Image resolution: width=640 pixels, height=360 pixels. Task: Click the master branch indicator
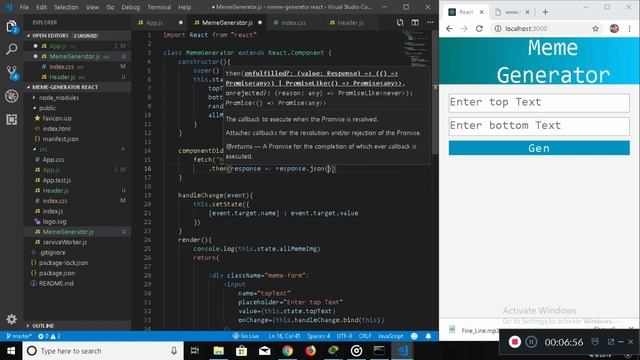(x=19, y=336)
